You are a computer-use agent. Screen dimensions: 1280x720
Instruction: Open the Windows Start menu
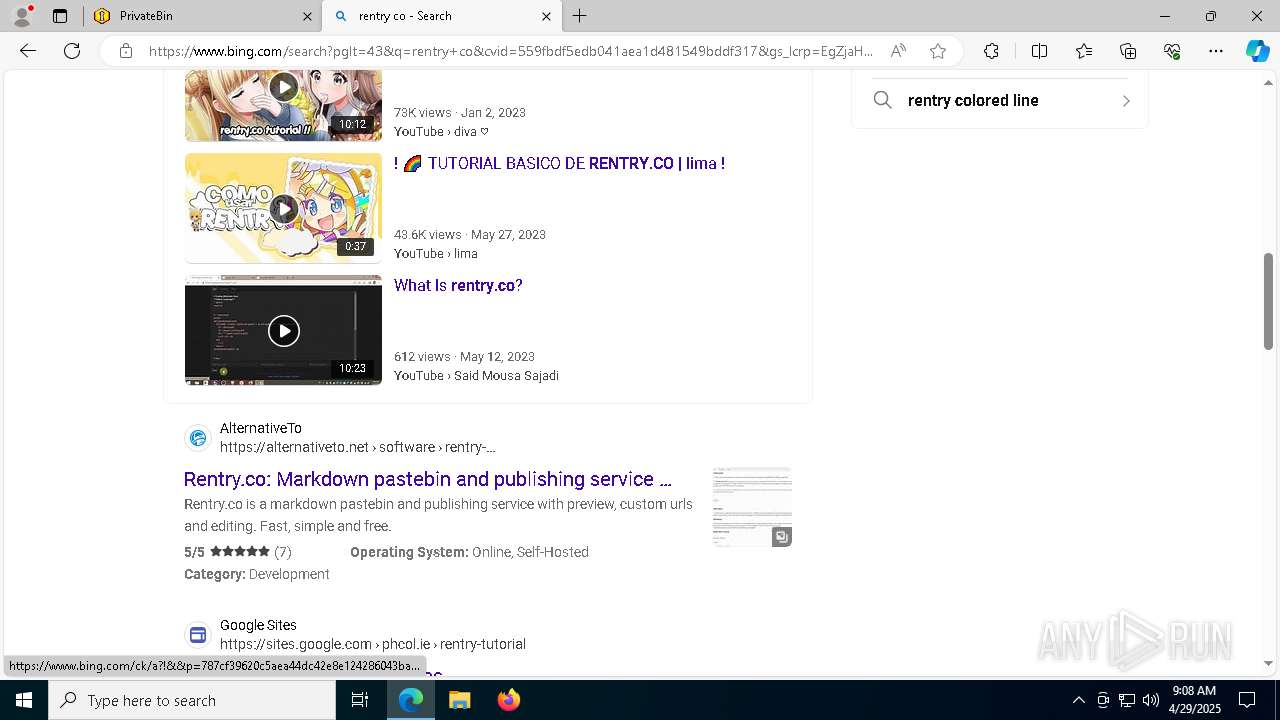pos(24,700)
